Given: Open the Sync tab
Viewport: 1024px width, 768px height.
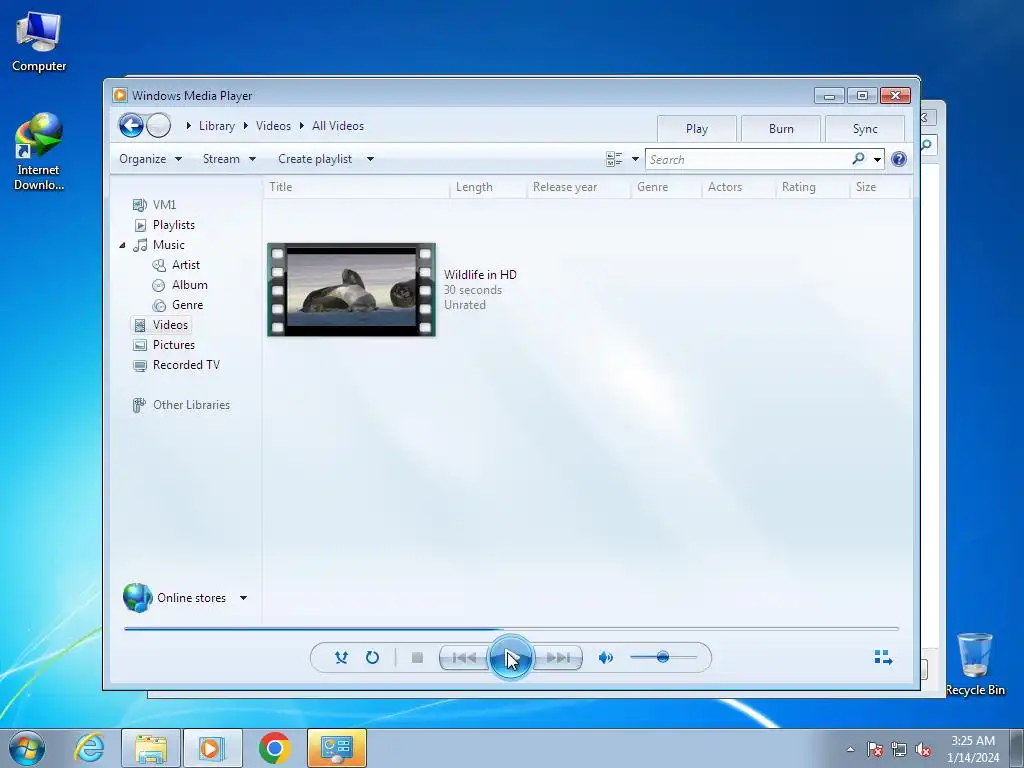Looking at the screenshot, I should (865, 129).
